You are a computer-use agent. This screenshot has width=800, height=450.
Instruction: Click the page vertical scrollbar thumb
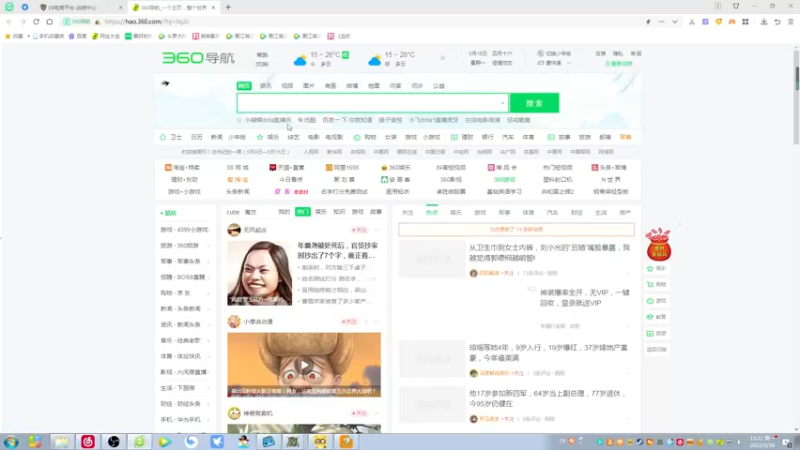tap(796, 79)
